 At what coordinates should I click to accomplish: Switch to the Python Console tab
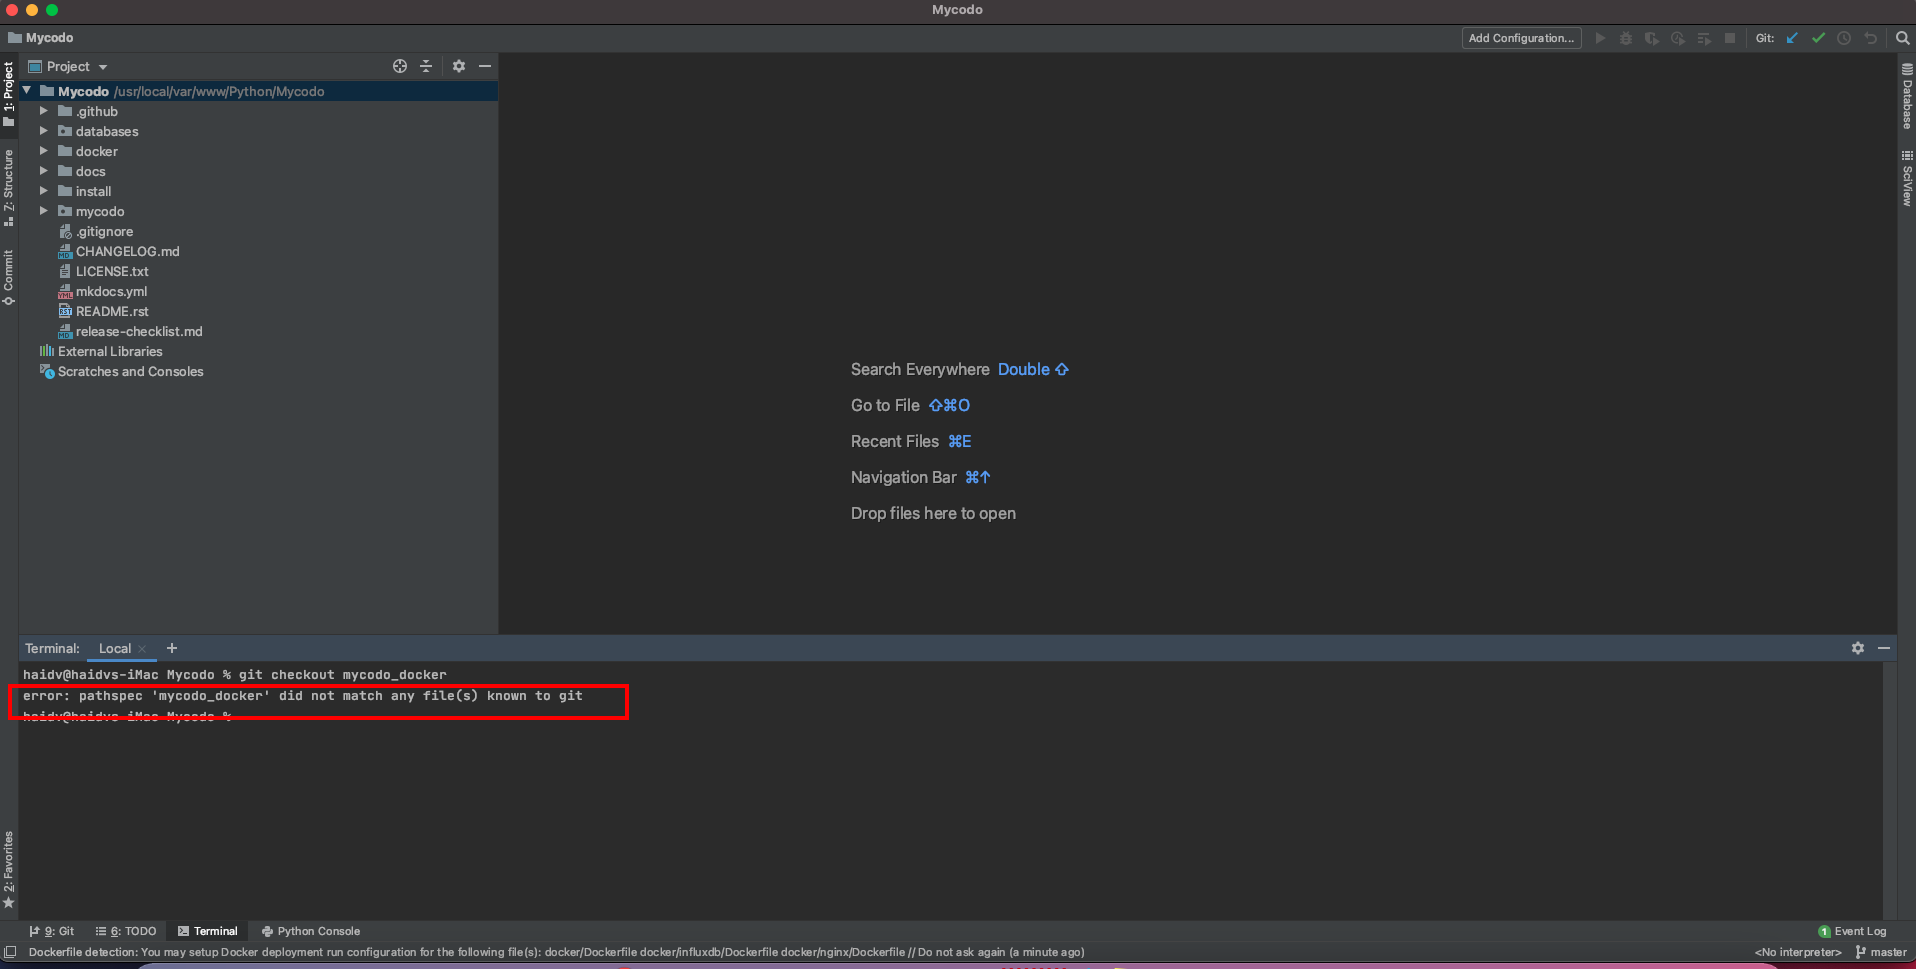pyautogui.click(x=310, y=930)
